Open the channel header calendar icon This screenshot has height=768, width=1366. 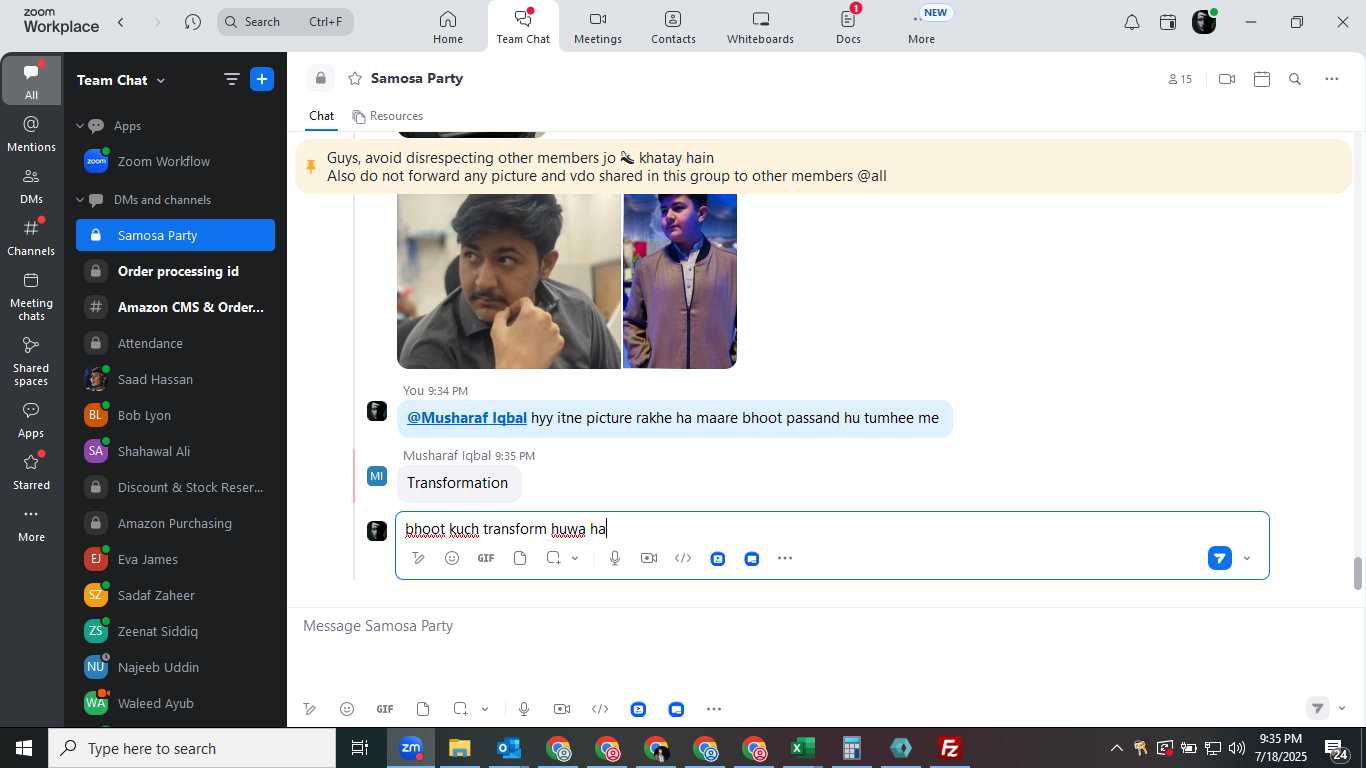tap(1262, 79)
